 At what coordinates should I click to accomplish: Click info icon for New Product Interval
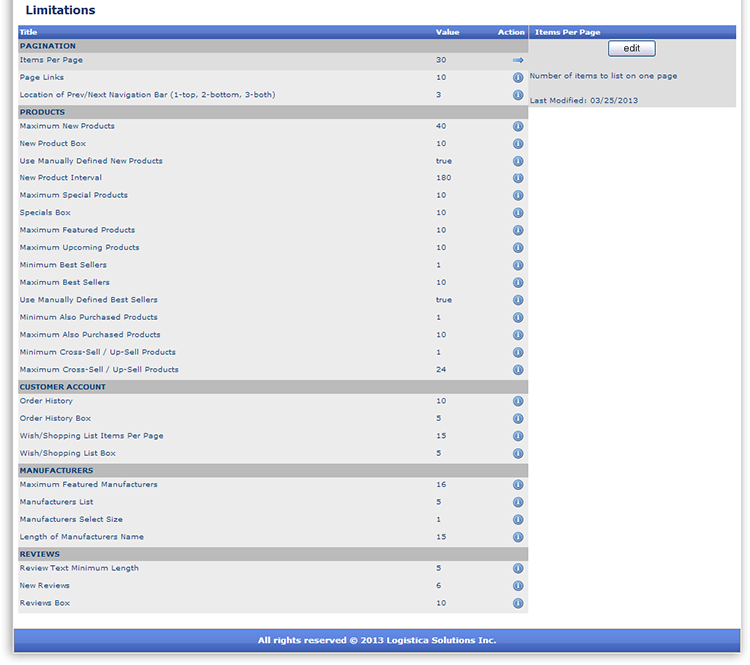[x=518, y=178]
